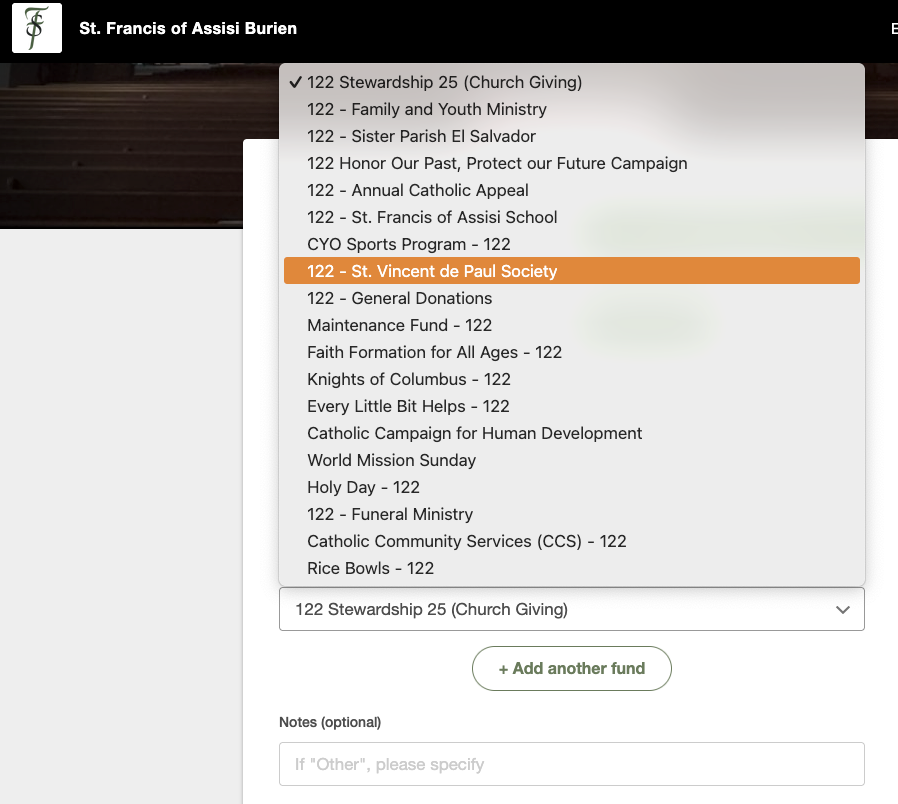This screenshot has height=804, width=898.
Task: Pick Rice Bowls - 122 fund
Action: (x=572, y=568)
